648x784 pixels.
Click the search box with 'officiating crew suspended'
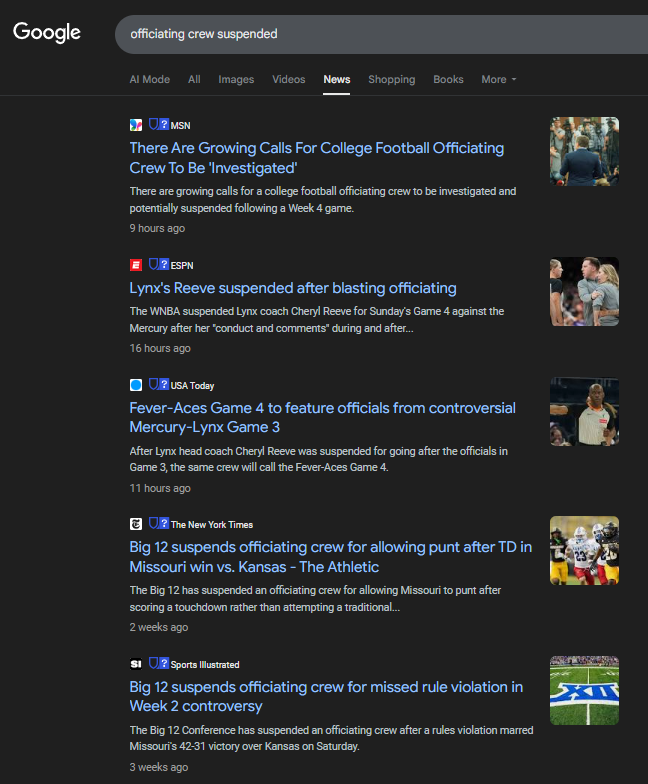pyautogui.click(x=370, y=34)
